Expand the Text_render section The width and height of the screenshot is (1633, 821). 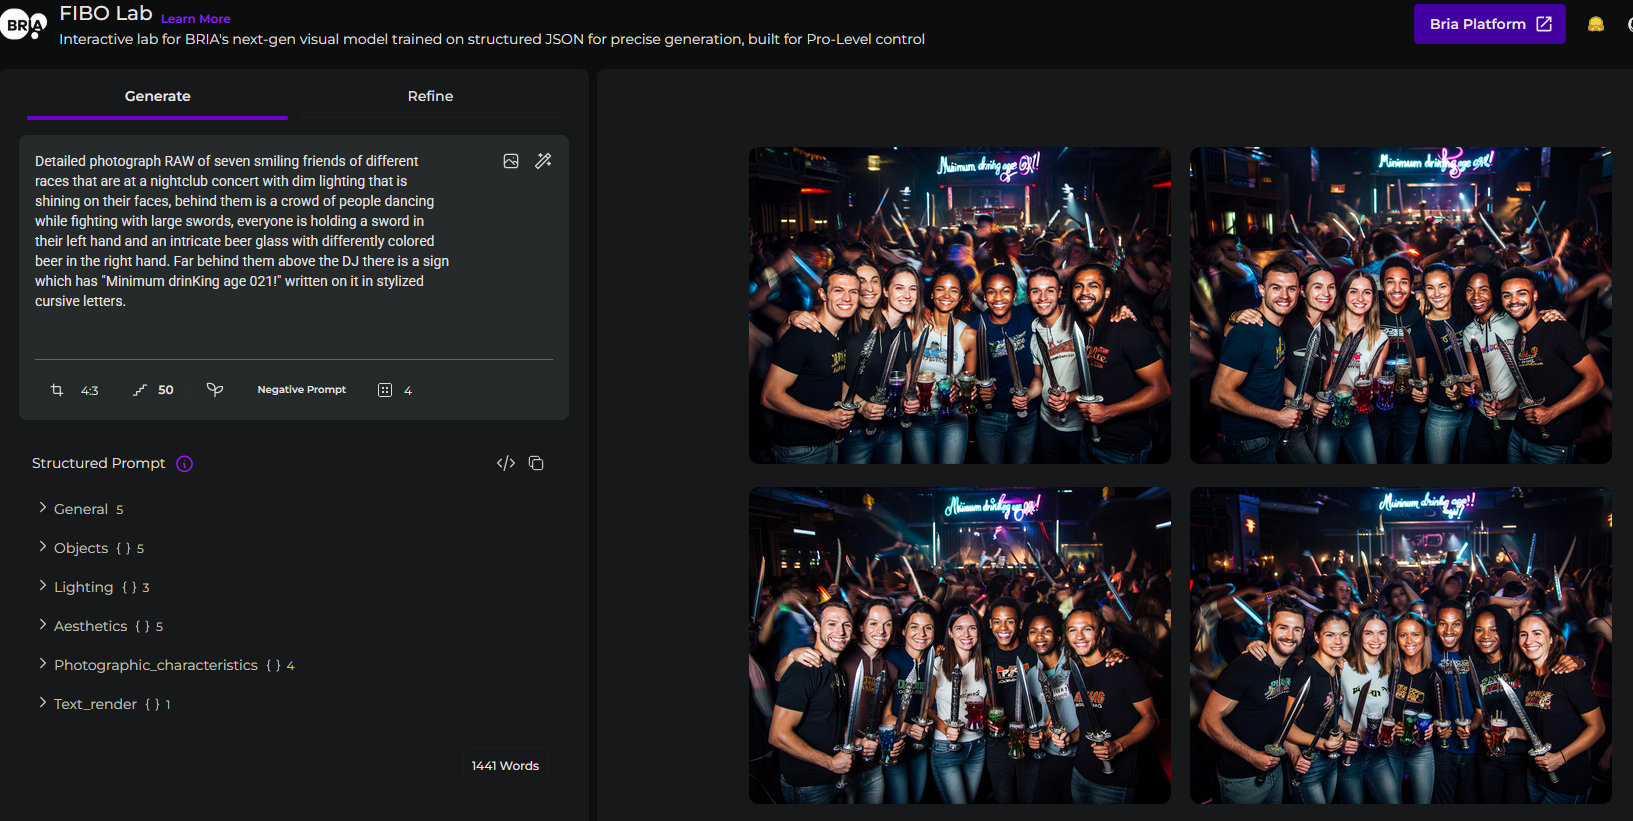tap(103, 704)
